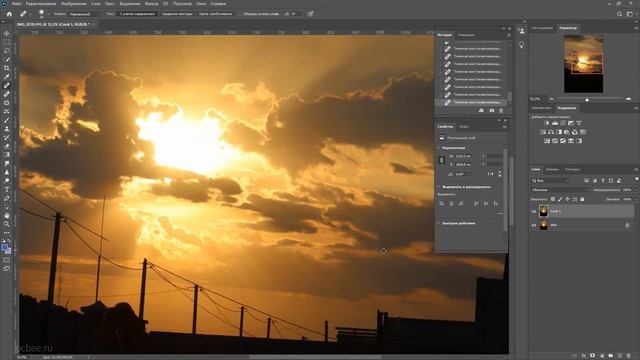Add a Color Balance adjustment

pos(551,132)
